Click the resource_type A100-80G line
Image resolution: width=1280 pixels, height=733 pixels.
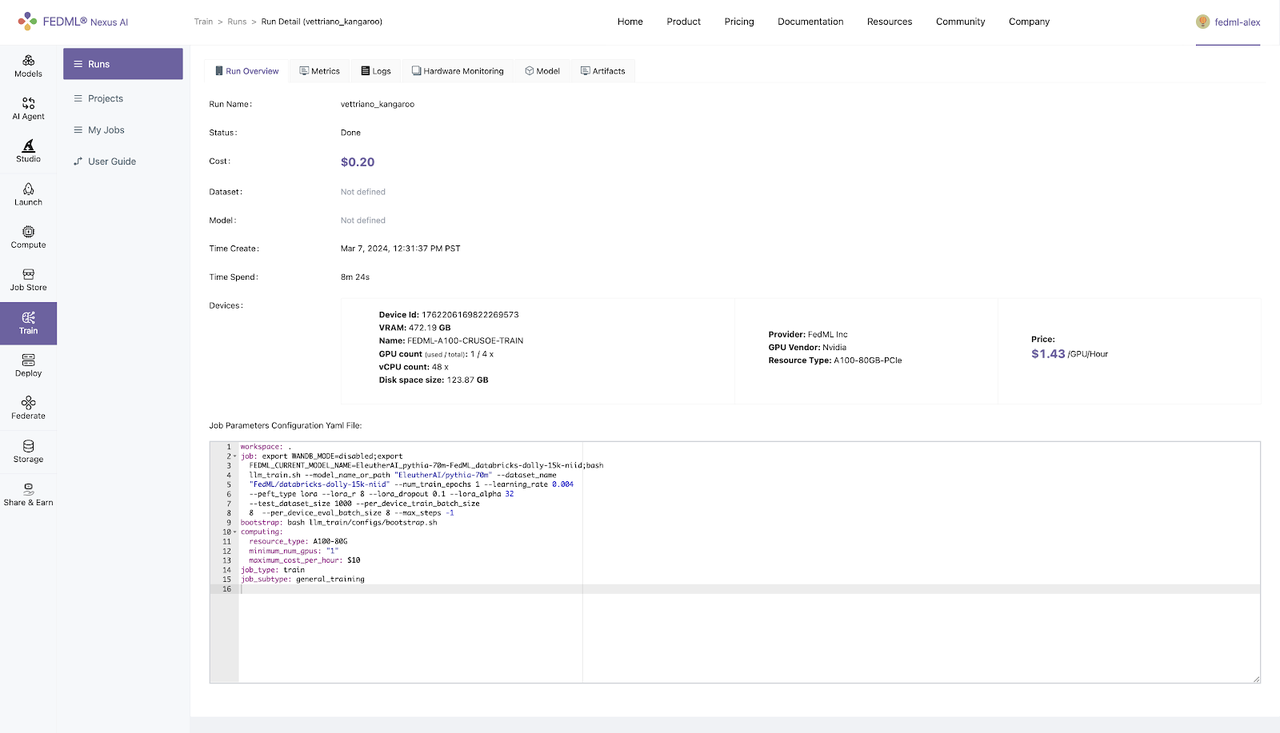[298, 541]
